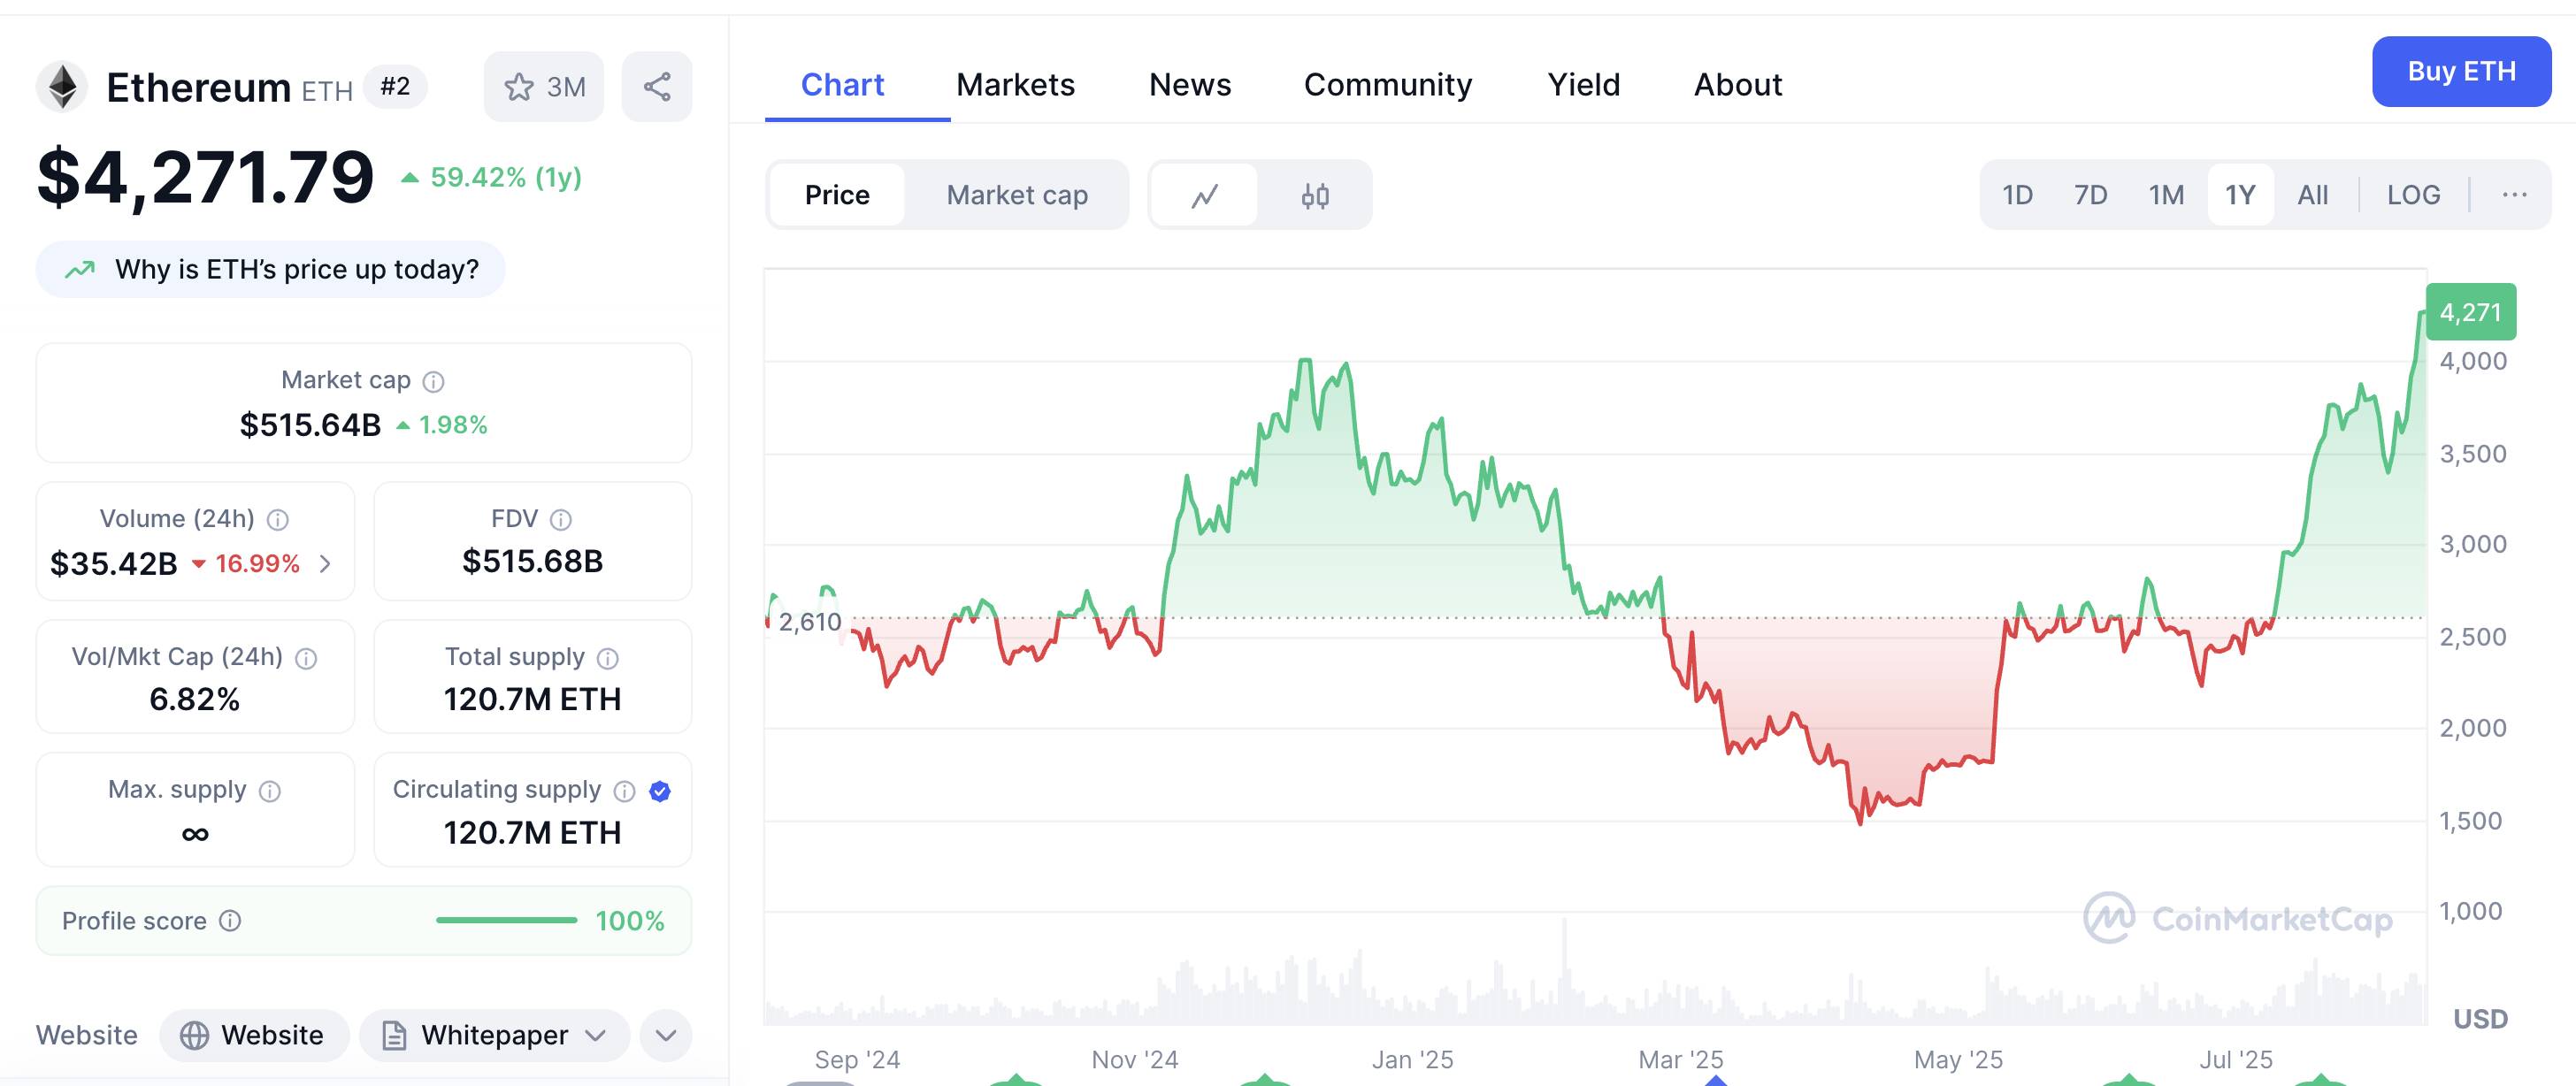Switch chart to Market cap view
The height and width of the screenshot is (1086, 2576).
[1016, 195]
